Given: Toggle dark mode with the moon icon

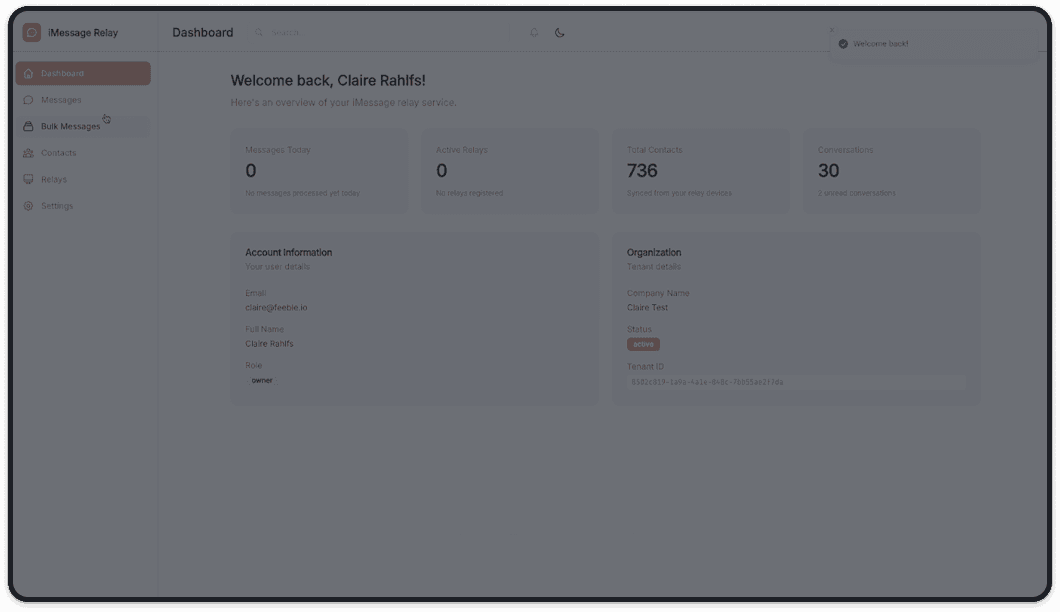Looking at the screenshot, I should [x=560, y=32].
